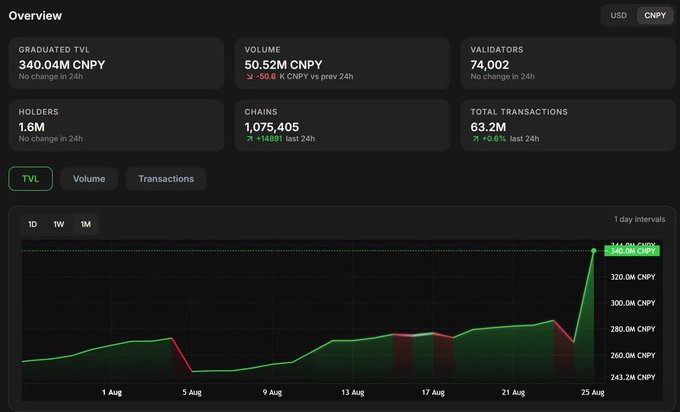
Task: Click the 63.2M transactions value
Action: click(488, 127)
